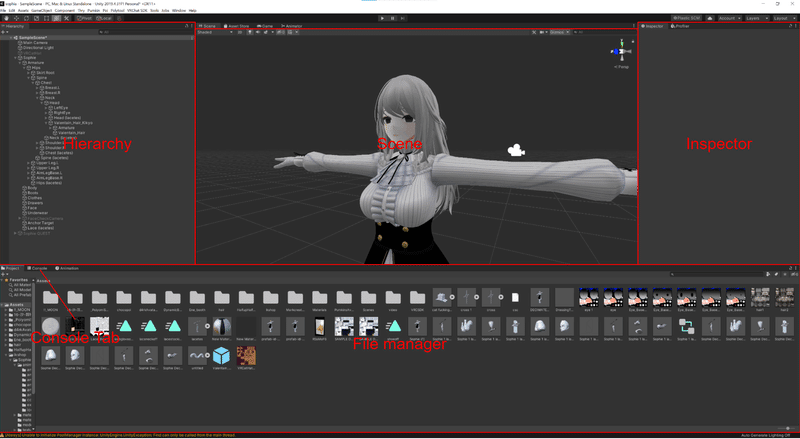The image size is (800, 439).
Task: Toggle scene audio speaker icon
Action: [x=258, y=32]
